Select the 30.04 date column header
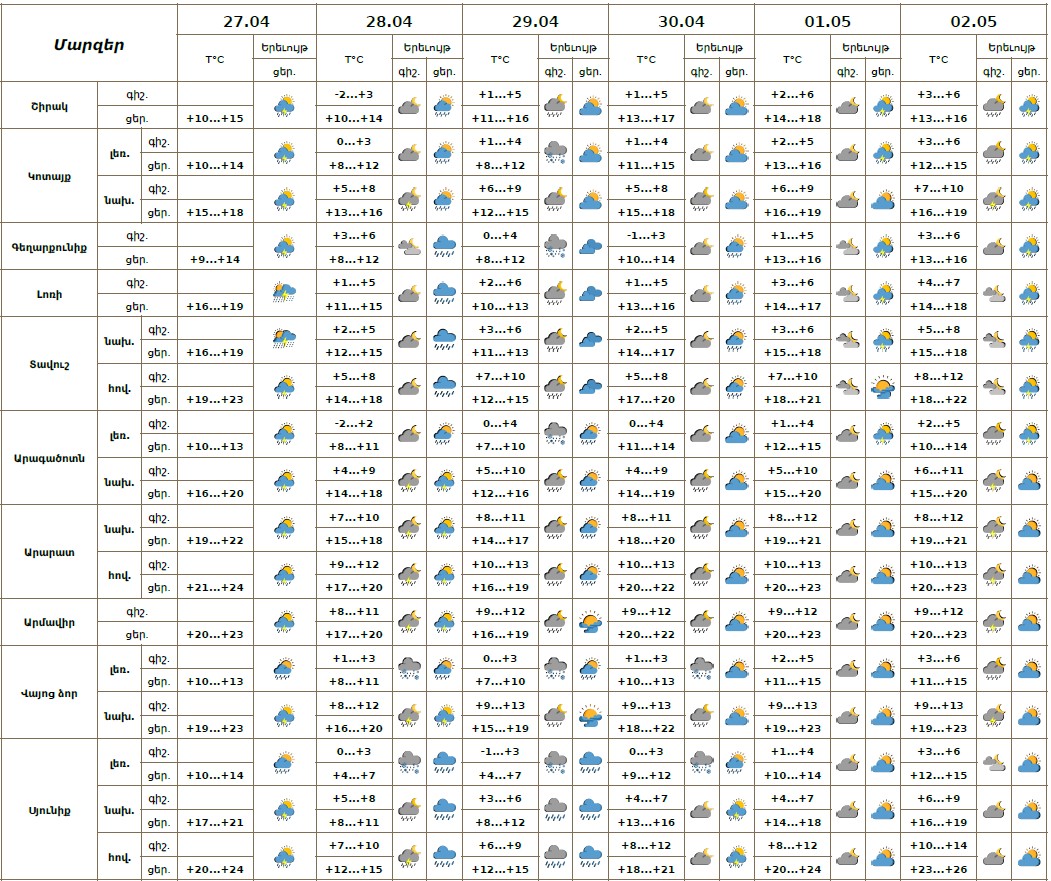 [681, 20]
